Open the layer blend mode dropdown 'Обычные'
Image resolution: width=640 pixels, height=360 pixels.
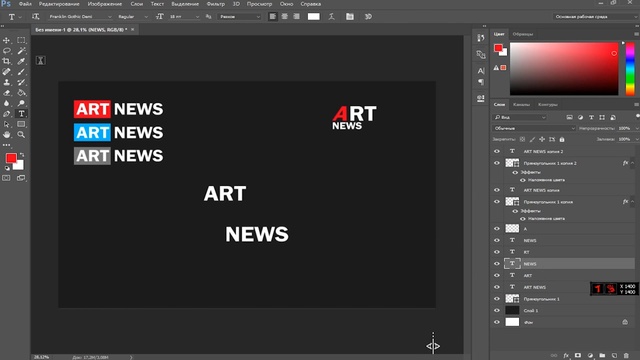534,128
